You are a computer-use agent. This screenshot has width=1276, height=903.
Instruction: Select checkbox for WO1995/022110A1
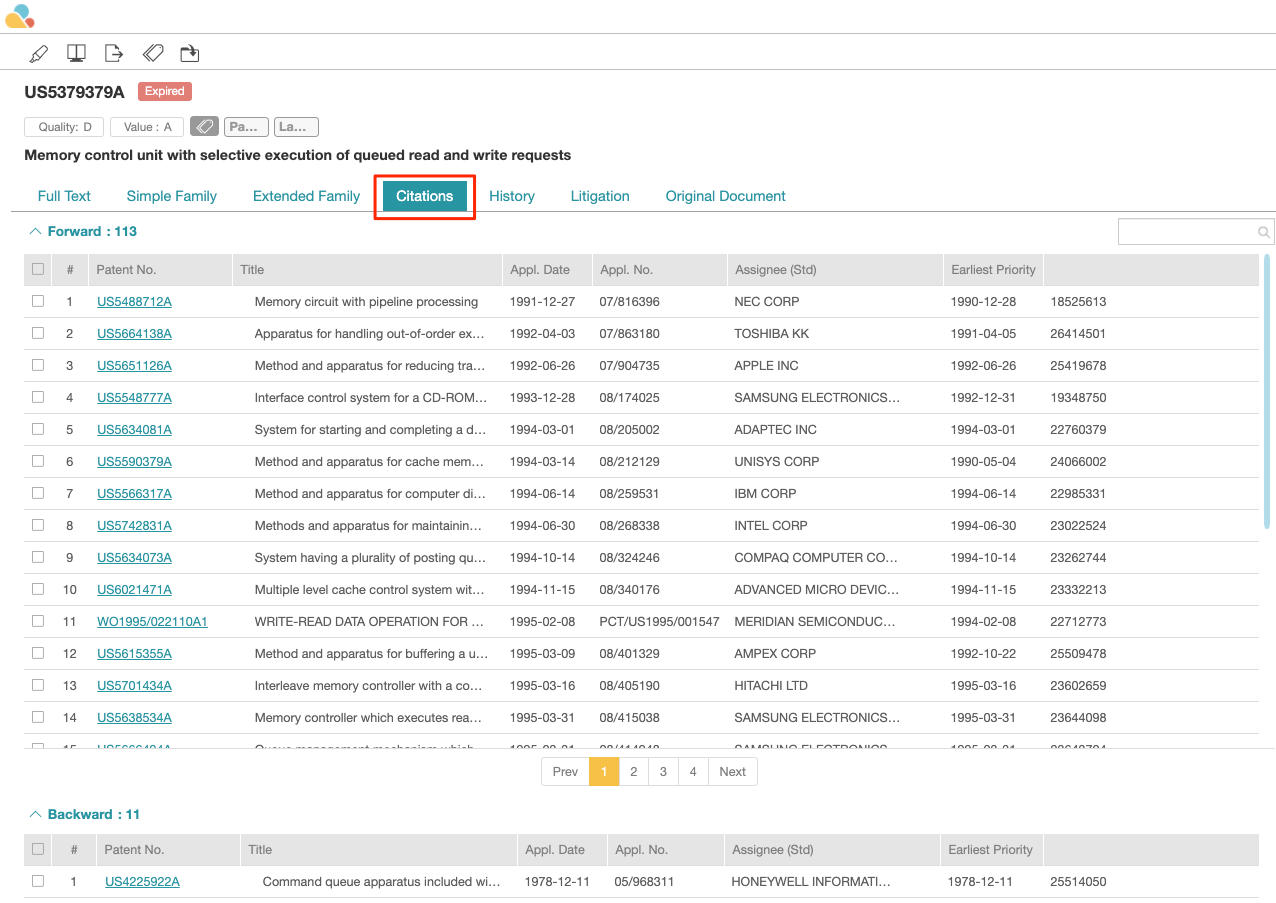click(38, 621)
